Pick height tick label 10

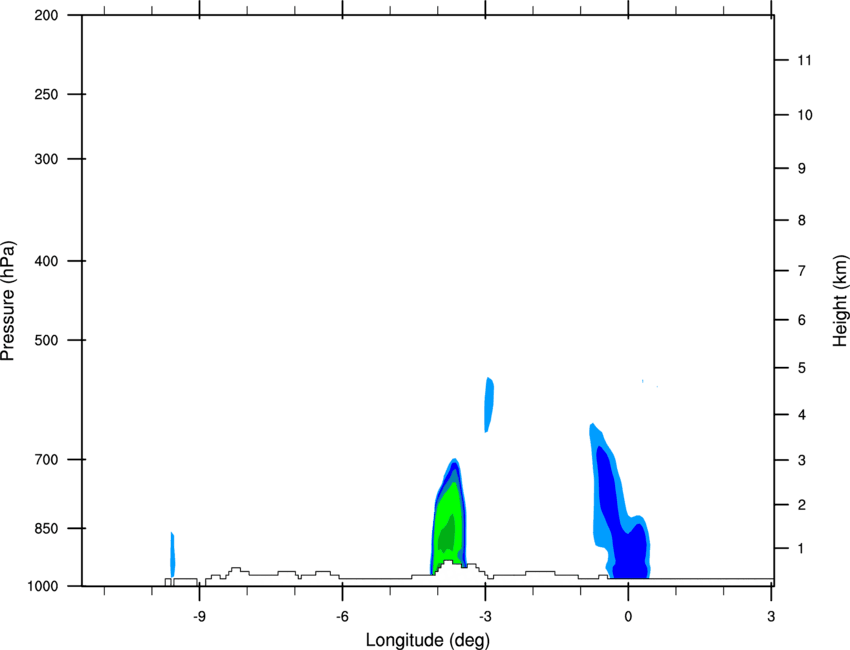tap(805, 115)
